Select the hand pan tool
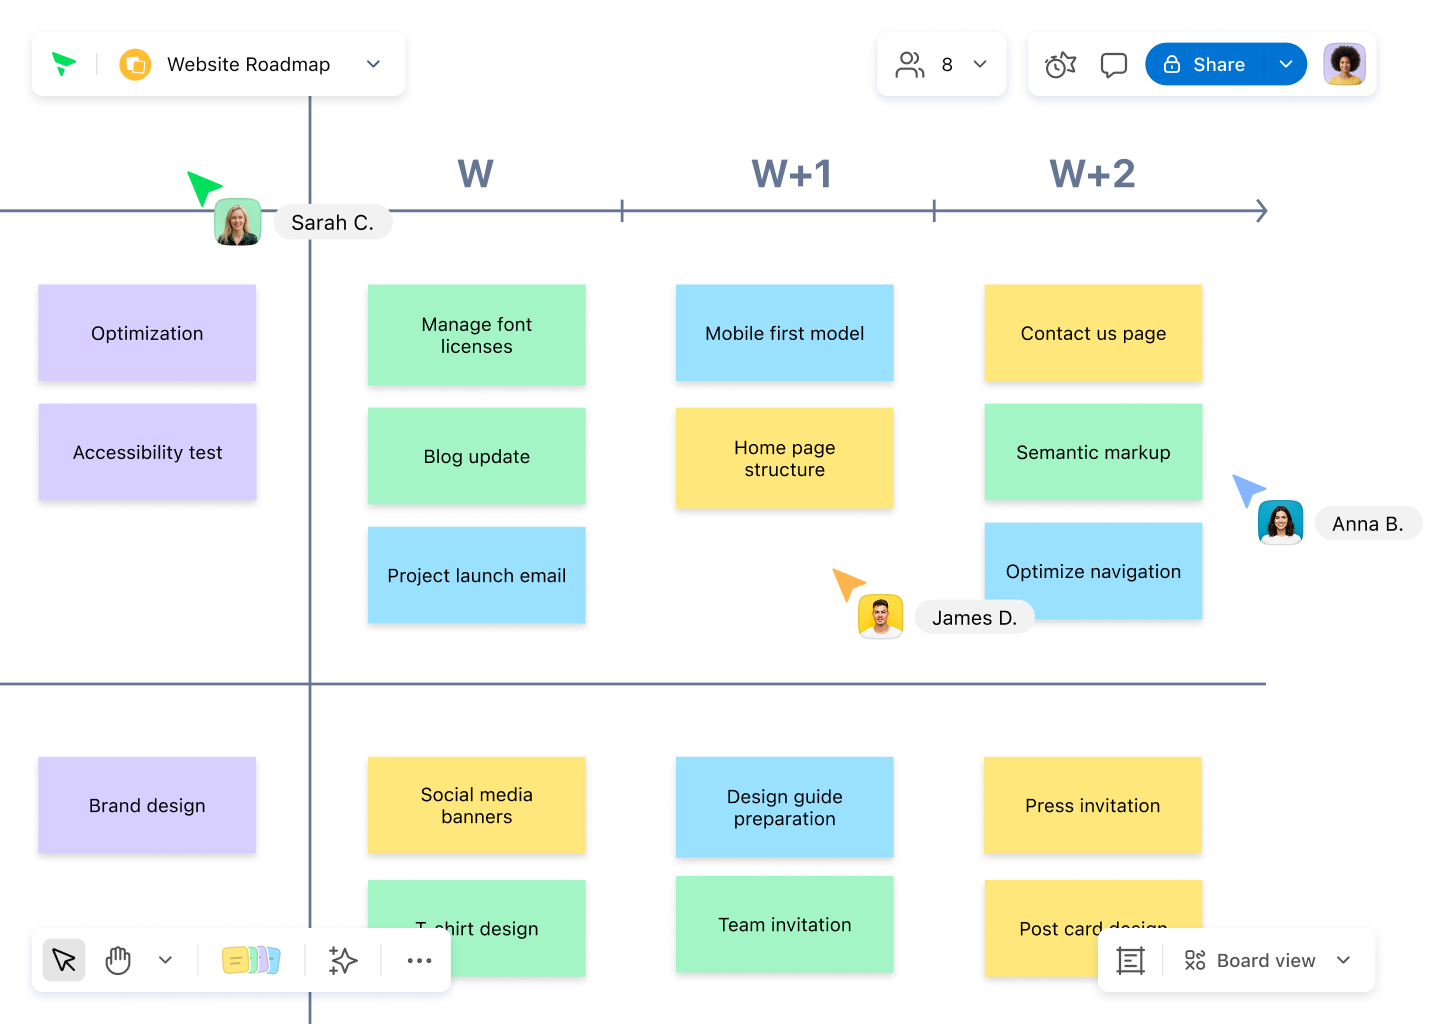Screen dimensions: 1436x1024 click(118, 960)
